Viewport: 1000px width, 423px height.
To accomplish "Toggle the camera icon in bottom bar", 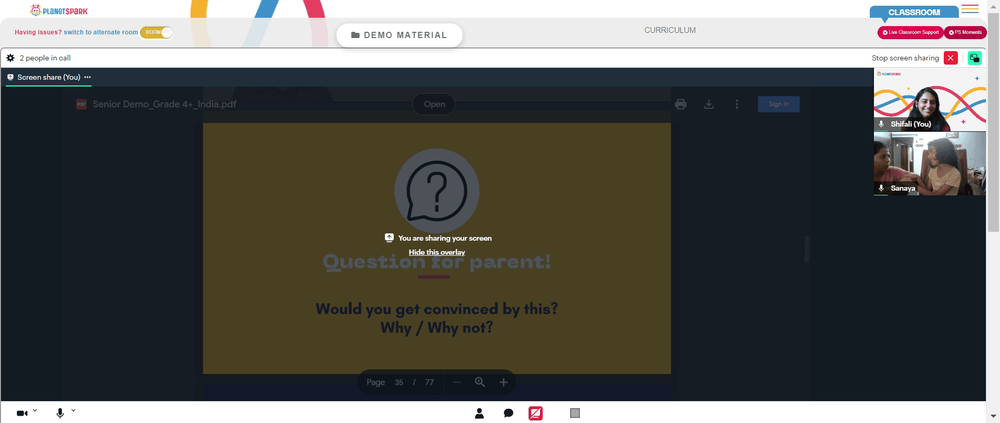I will coord(22,413).
